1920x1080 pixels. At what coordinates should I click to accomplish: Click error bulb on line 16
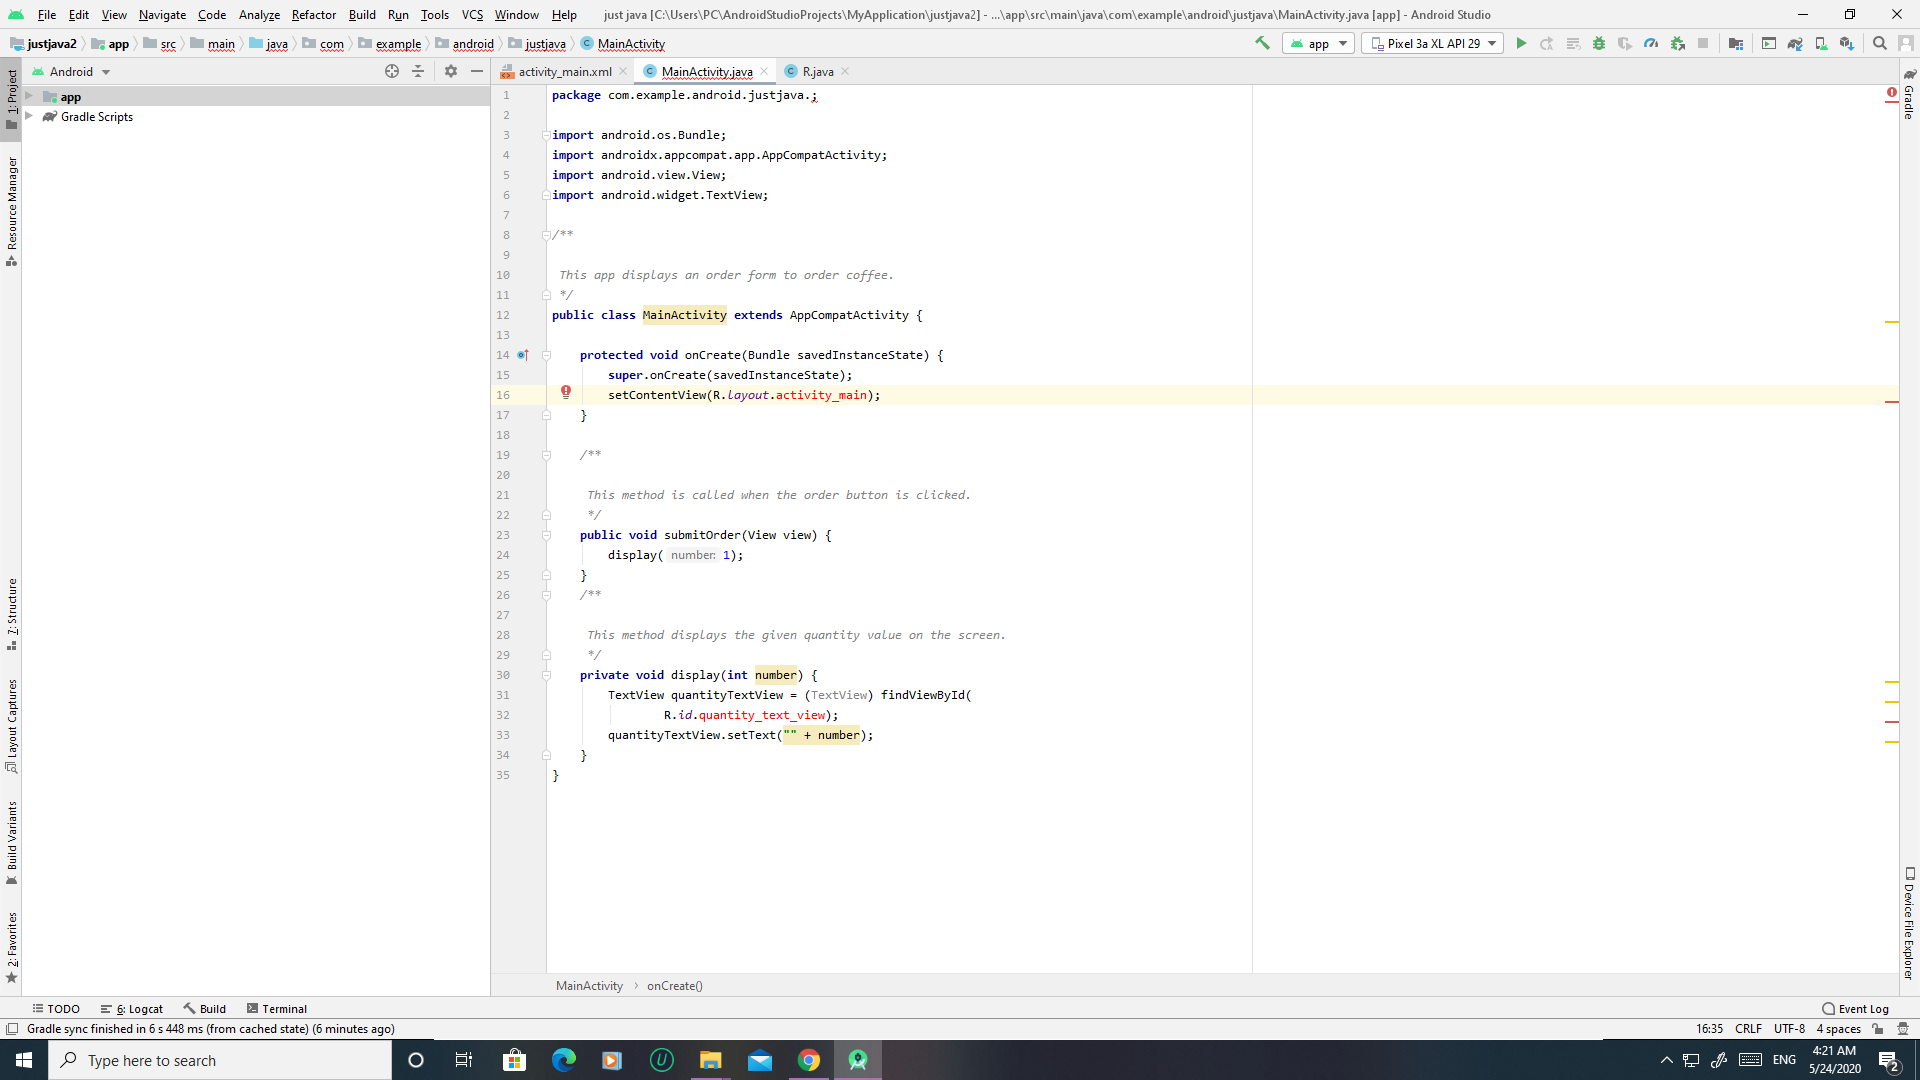(x=566, y=392)
